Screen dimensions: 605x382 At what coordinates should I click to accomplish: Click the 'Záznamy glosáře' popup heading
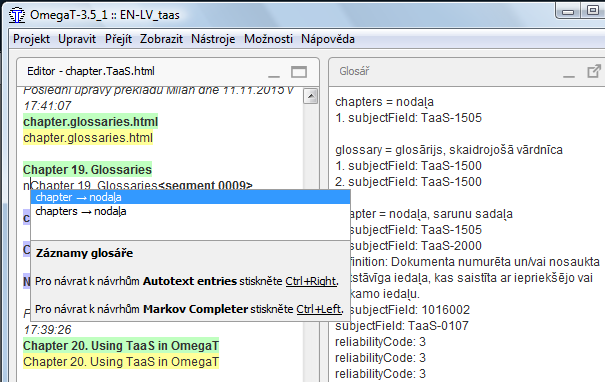coord(84,253)
